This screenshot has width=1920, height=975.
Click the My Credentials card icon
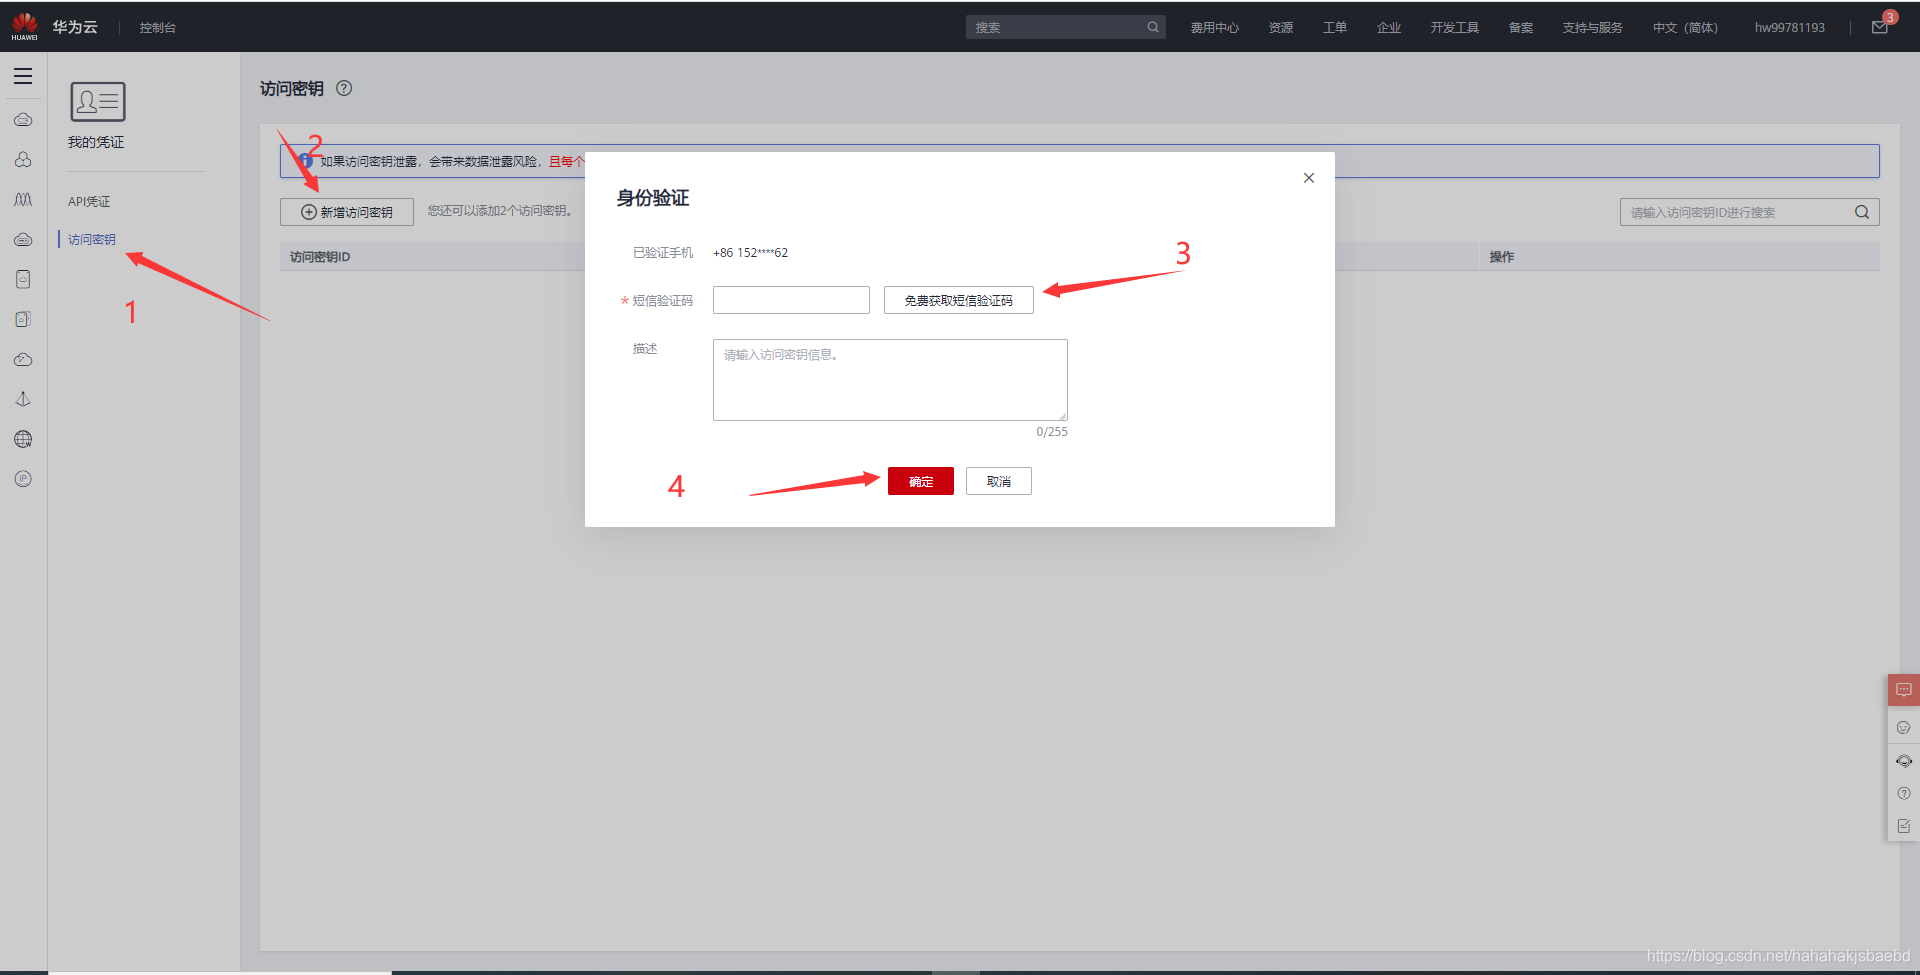pos(98,102)
